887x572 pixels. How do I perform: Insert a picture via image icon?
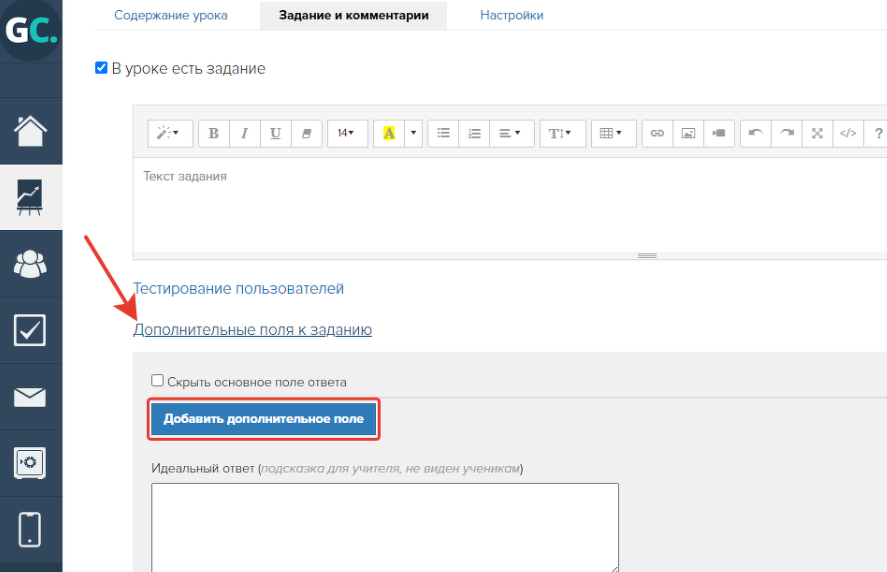(x=688, y=134)
